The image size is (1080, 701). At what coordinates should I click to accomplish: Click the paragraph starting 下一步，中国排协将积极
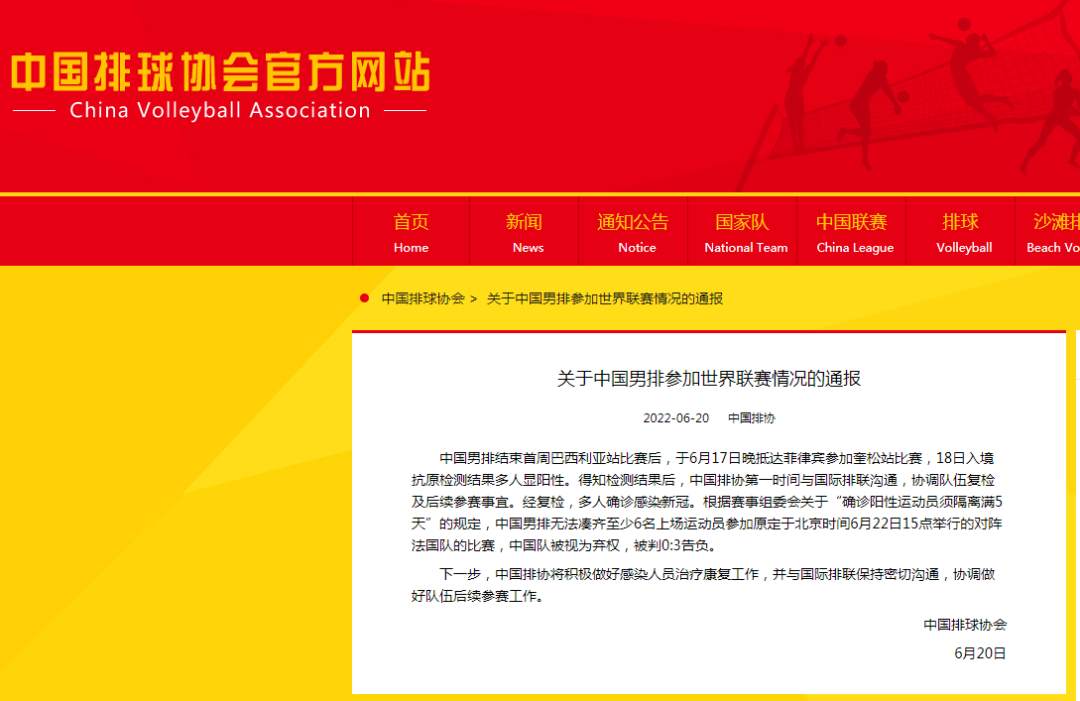(703, 585)
